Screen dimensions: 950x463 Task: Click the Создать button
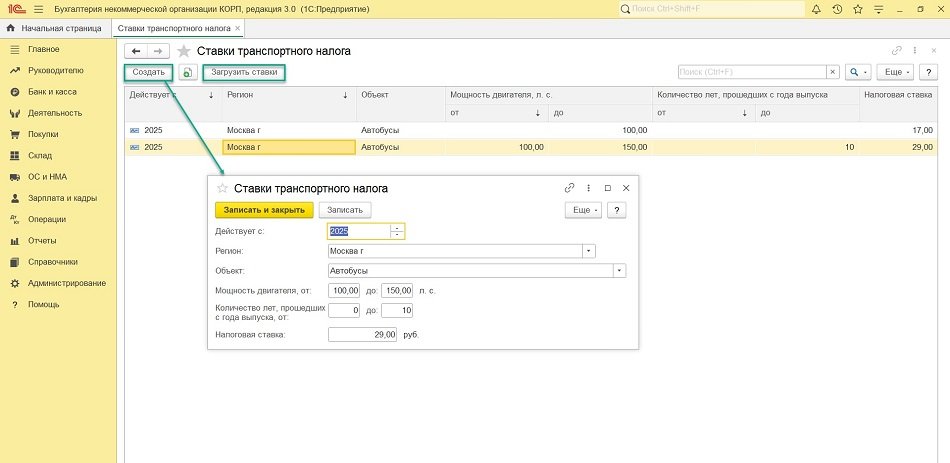(x=148, y=72)
